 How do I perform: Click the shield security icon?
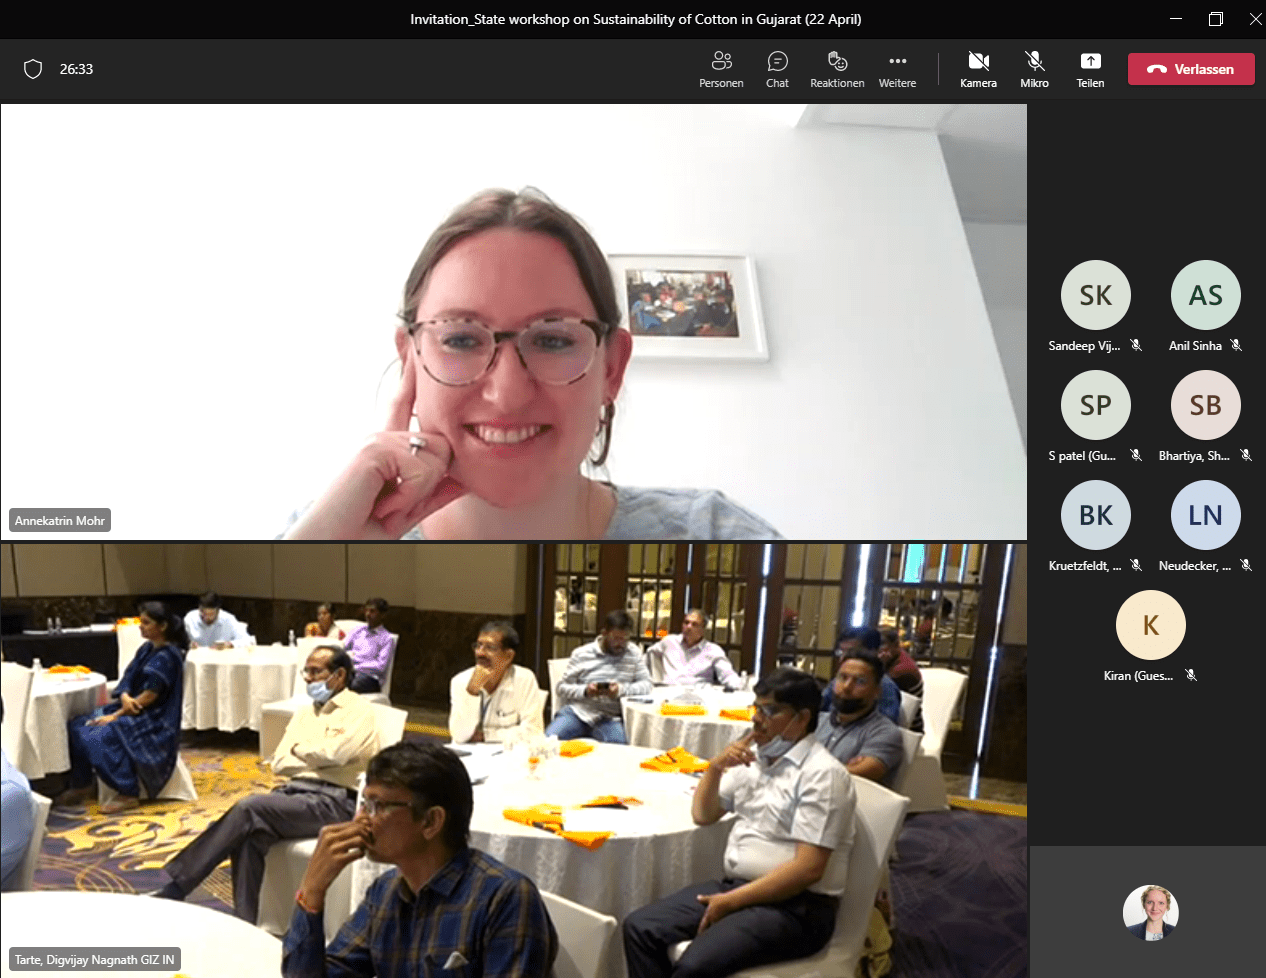point(33,69)
